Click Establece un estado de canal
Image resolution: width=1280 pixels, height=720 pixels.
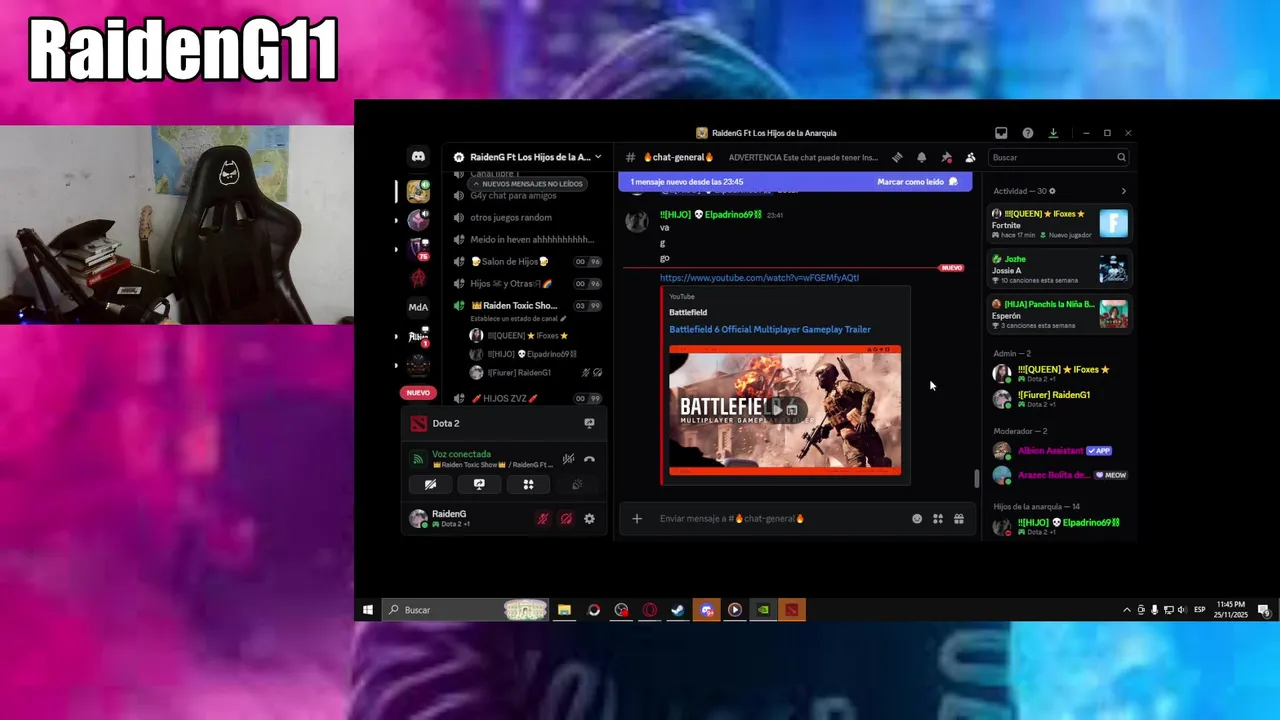[518, 319]
